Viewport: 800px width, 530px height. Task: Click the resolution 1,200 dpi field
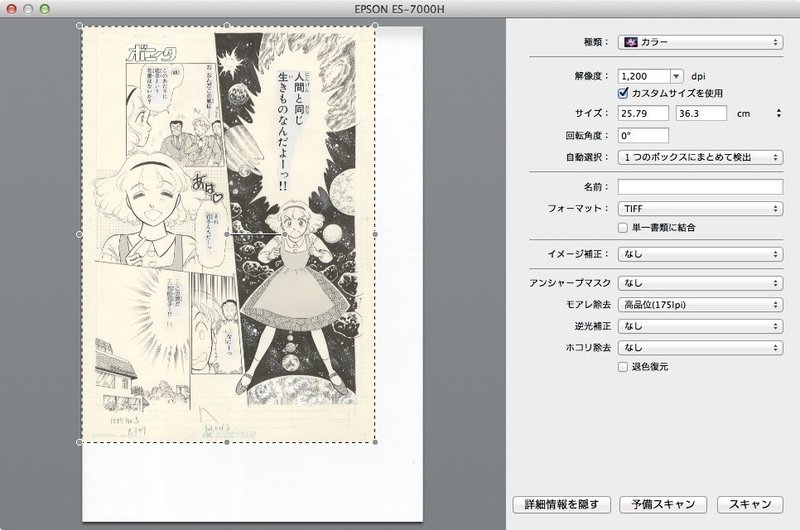tap(643, 76)
